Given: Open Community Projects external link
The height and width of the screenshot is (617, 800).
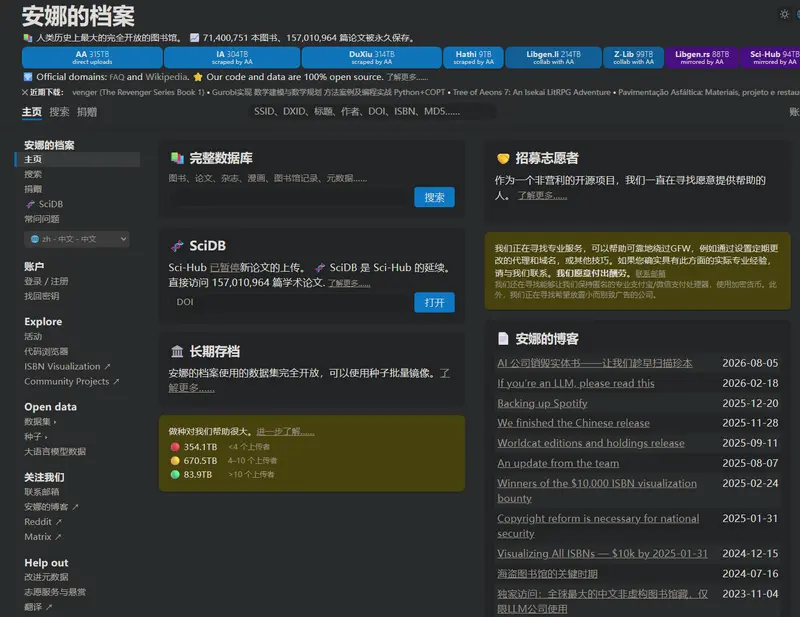Looking at the screenshot, I should point(71,381).
